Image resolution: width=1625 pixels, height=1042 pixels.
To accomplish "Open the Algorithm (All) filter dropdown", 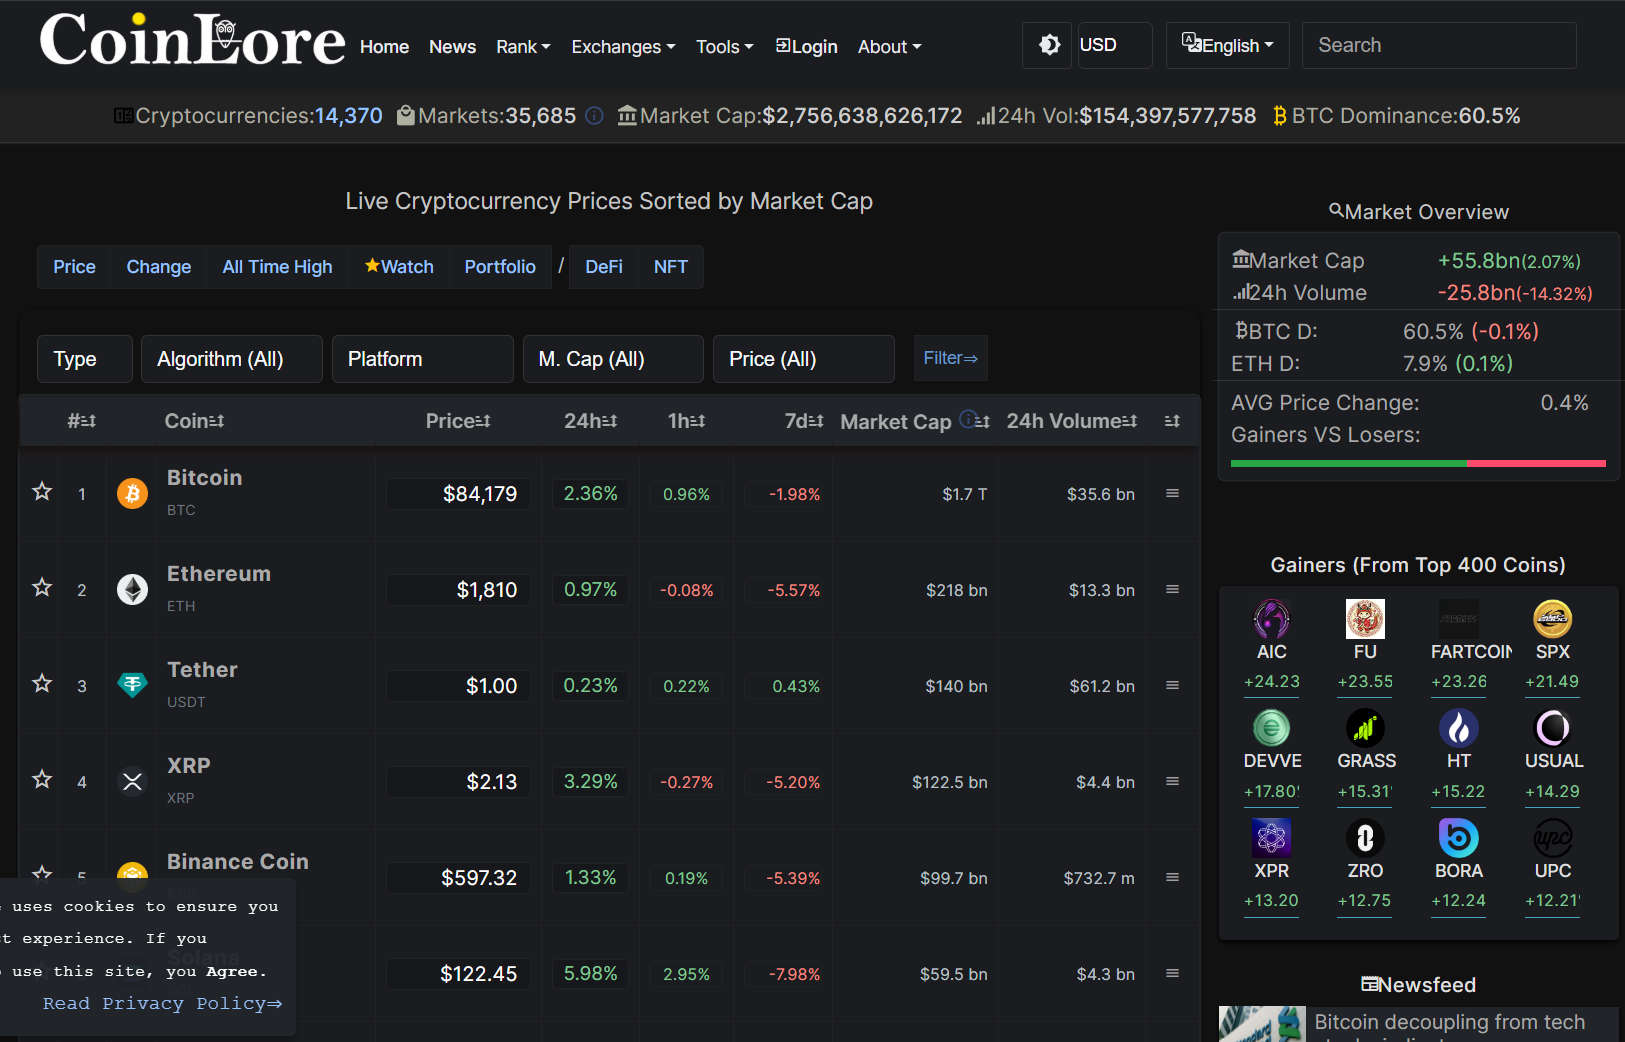I will (232, 359).
